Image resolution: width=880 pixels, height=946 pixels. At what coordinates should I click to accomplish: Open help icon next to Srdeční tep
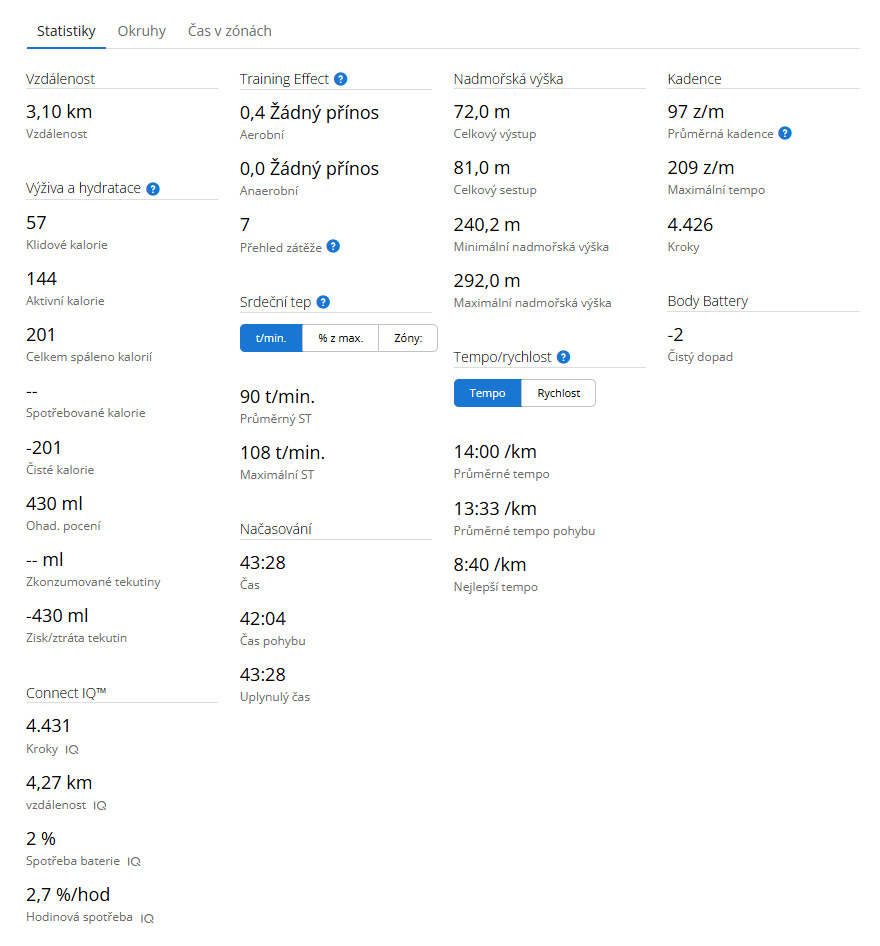pyautogui.click(x=323, y=302)
